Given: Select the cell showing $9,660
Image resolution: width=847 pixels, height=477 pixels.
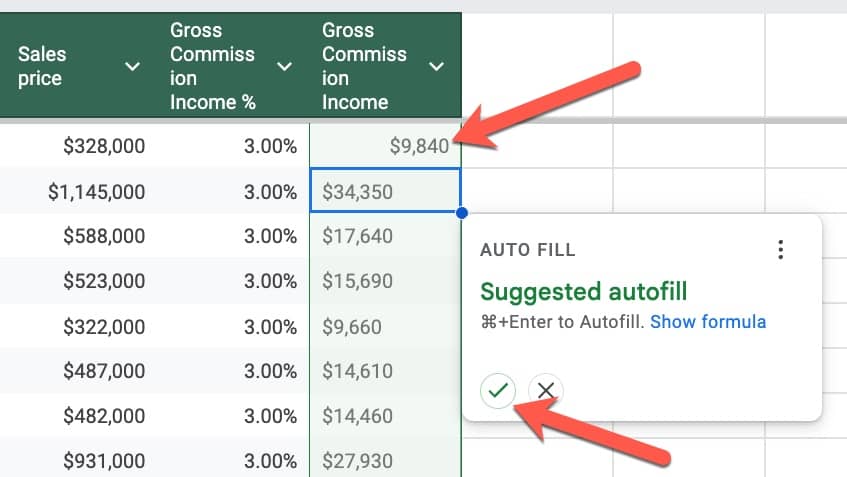Looking at the screenshot, I should click(385, 327).
